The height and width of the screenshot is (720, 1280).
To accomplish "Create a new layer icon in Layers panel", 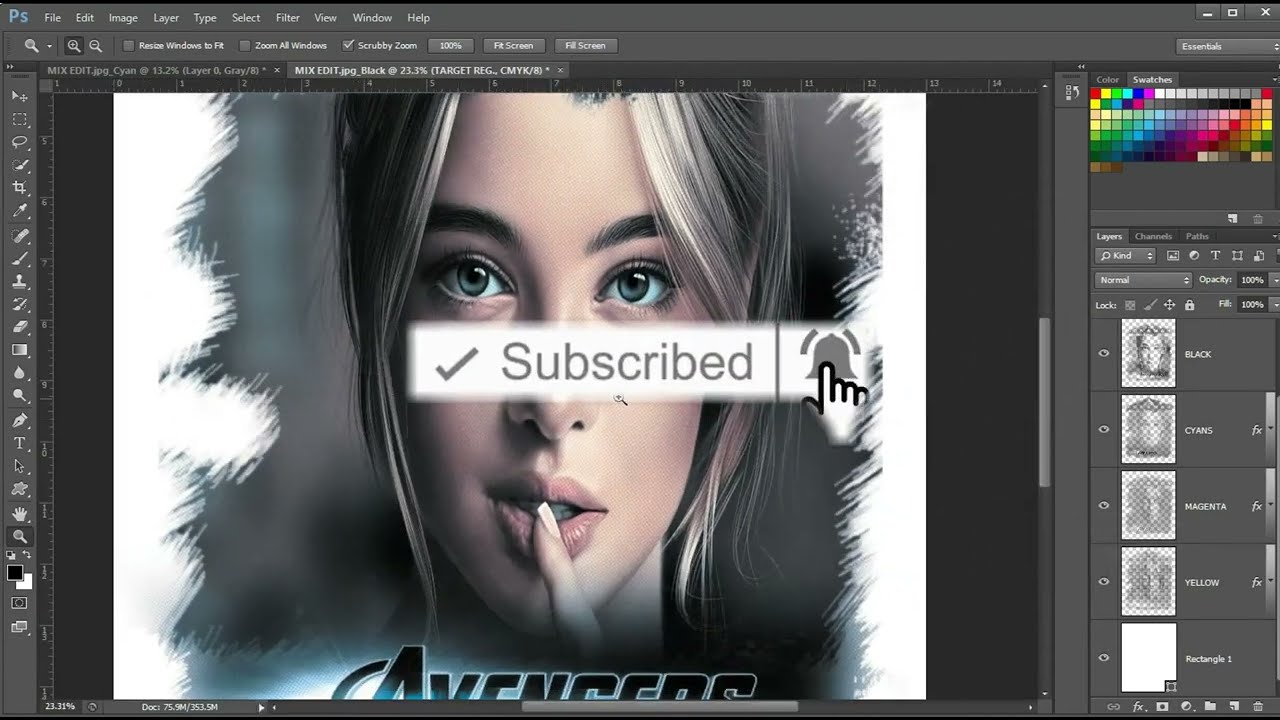I will tap(1234, 707).
